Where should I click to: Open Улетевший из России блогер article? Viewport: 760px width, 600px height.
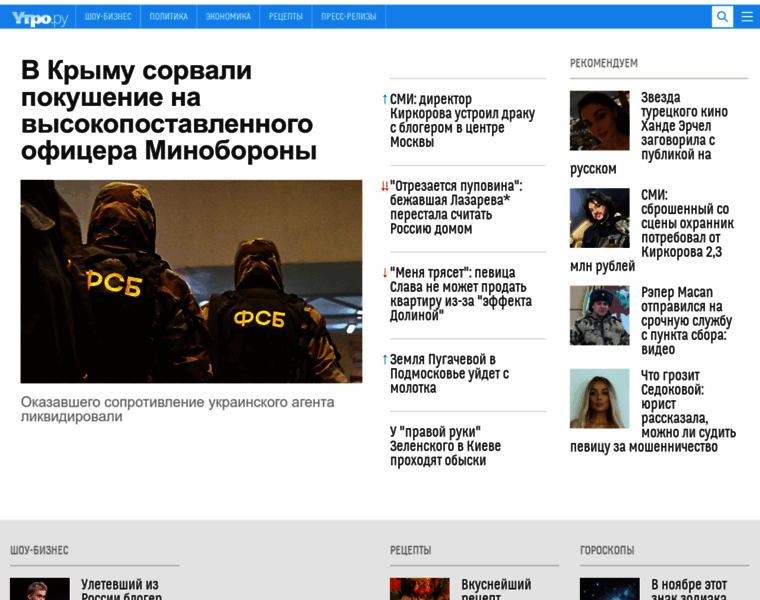(121, 588)
